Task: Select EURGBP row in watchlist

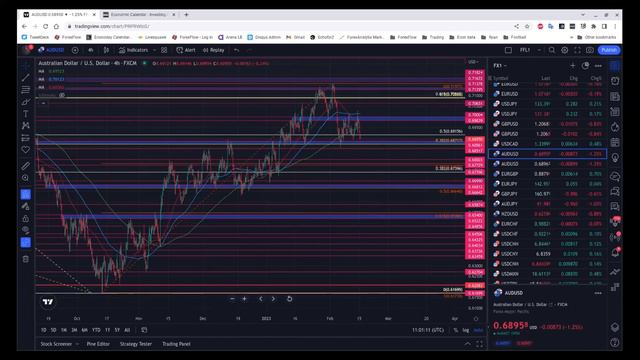Action: [x=548, y=174]
